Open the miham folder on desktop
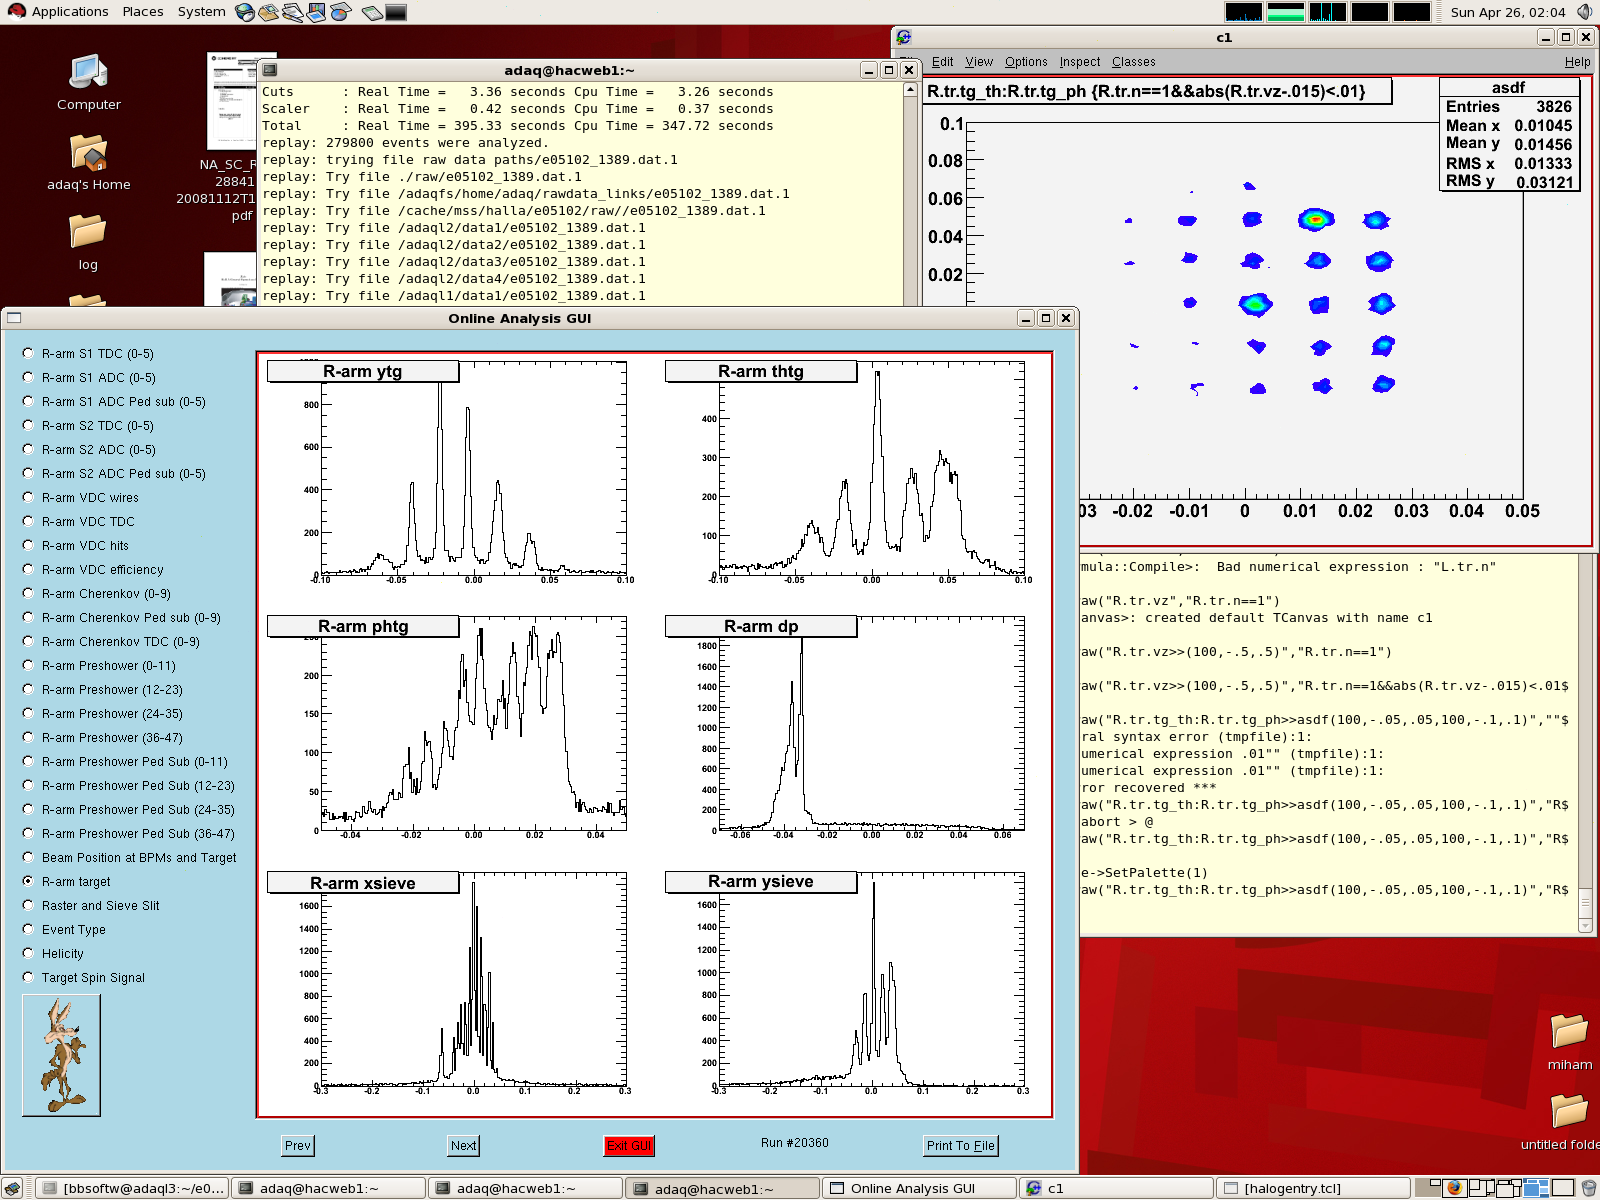Viewport: 1600px width, 1200px height. 1570,1042
